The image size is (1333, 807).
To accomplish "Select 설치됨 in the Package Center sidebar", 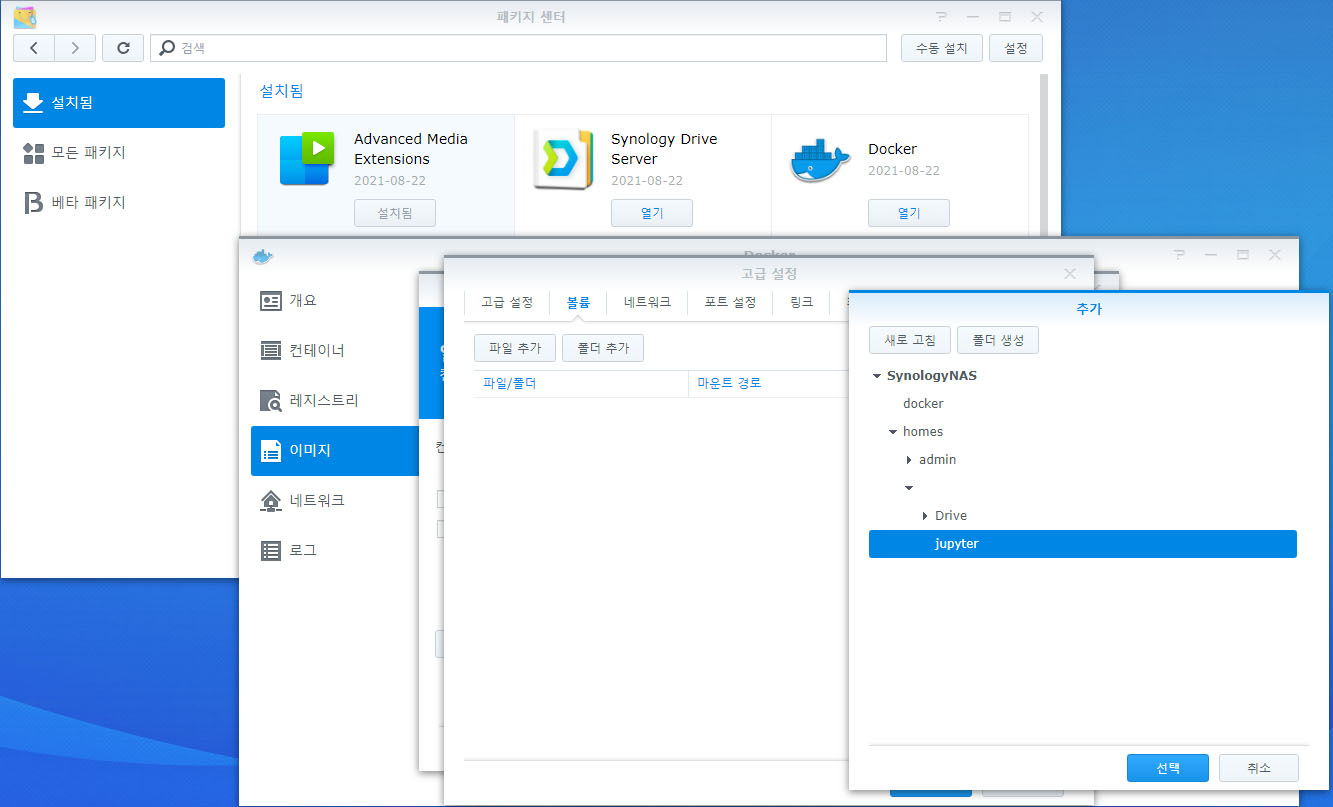I will tap(119, 103).
